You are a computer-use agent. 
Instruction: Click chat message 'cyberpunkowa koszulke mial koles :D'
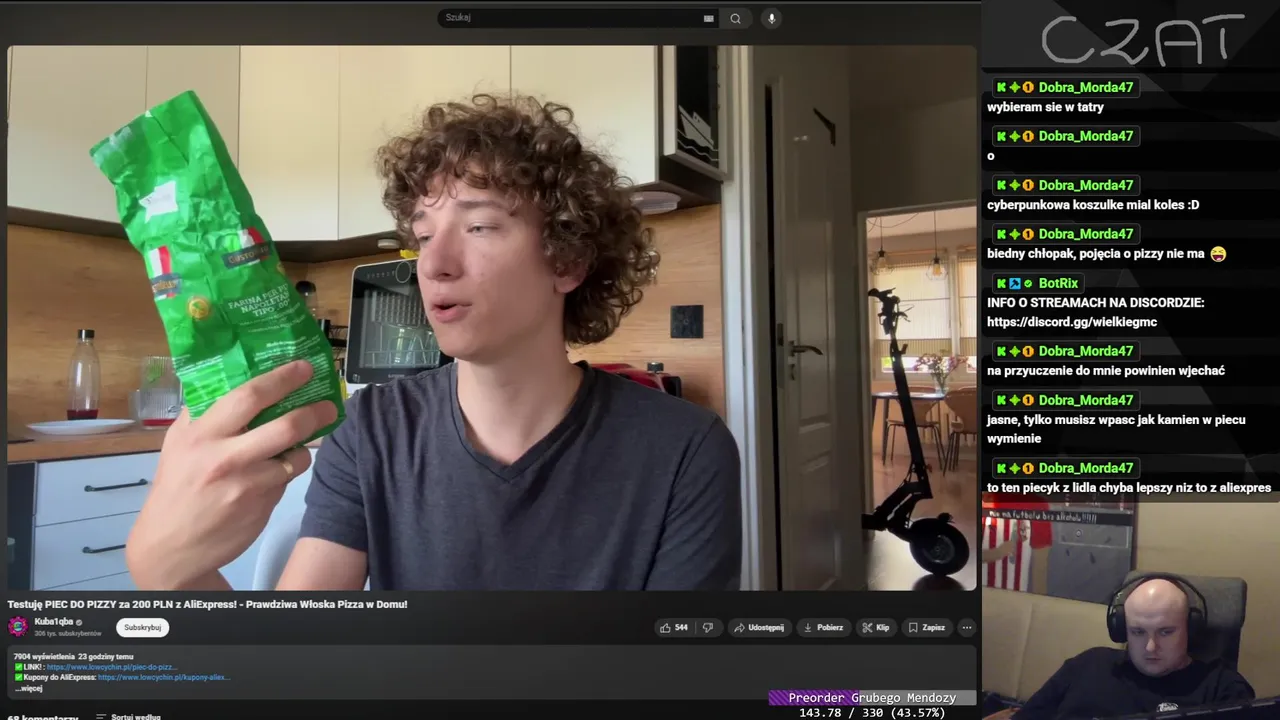pos(1093,205)
